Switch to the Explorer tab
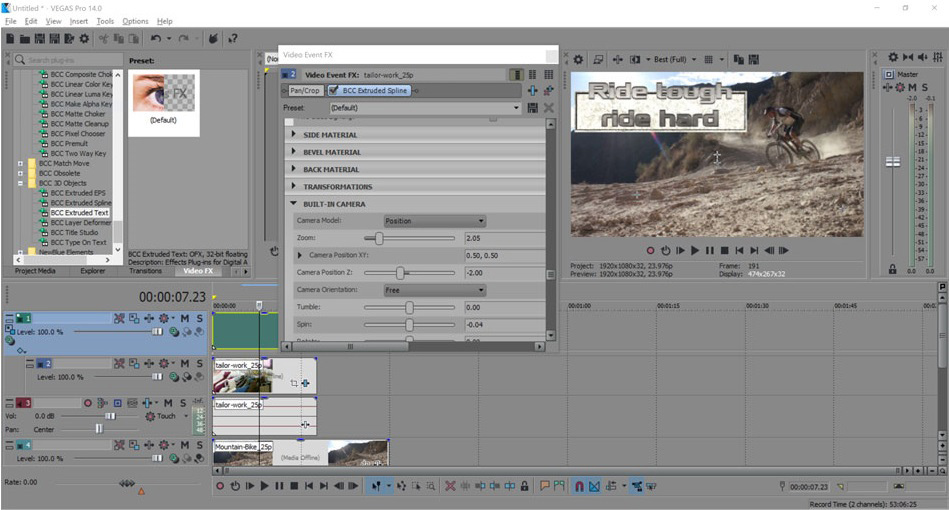Image resolution: width=949 pixels, height=510 pixels. tap(93, 271)
